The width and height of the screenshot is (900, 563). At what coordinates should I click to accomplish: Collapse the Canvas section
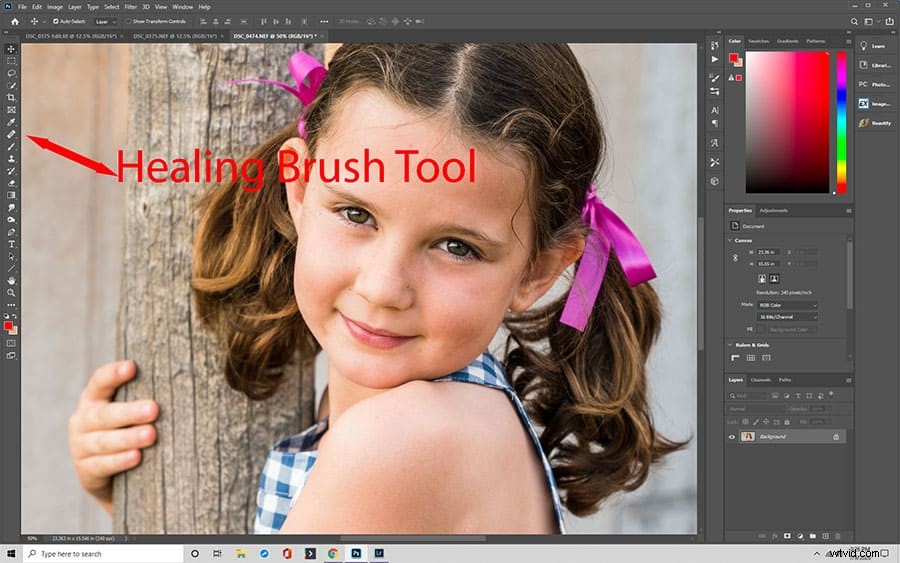pos(730,240)
